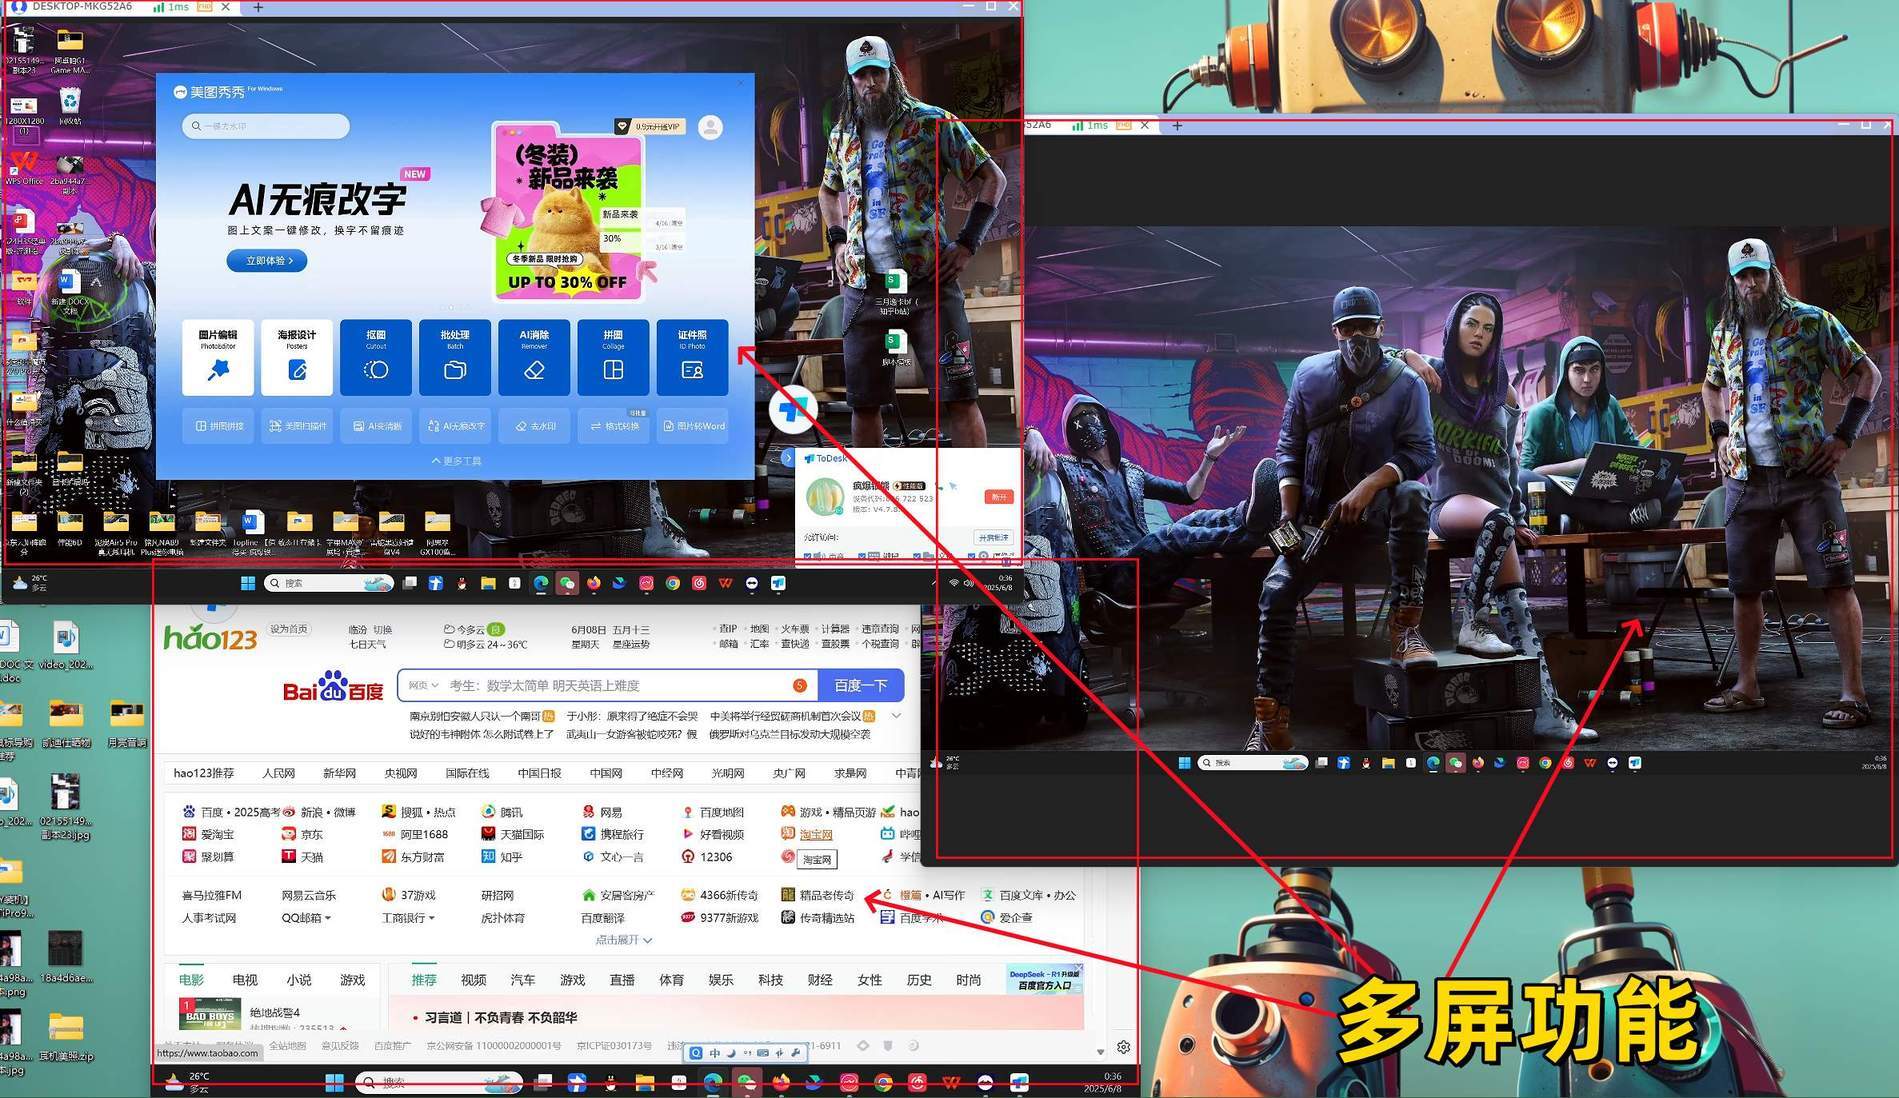Switch to 小说 tab on hao123

(x=299, y=980)
